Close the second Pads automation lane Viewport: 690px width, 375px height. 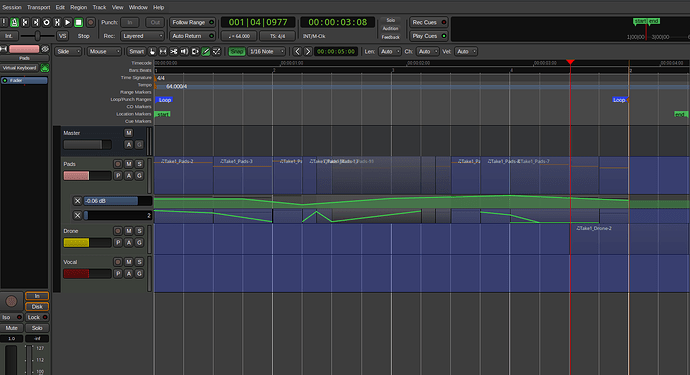pyautogui.click(x=77, y=215)
